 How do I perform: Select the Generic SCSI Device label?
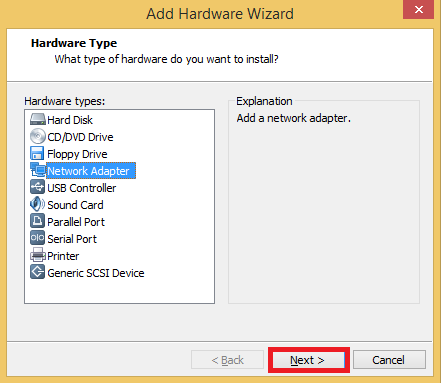[96, 273]
